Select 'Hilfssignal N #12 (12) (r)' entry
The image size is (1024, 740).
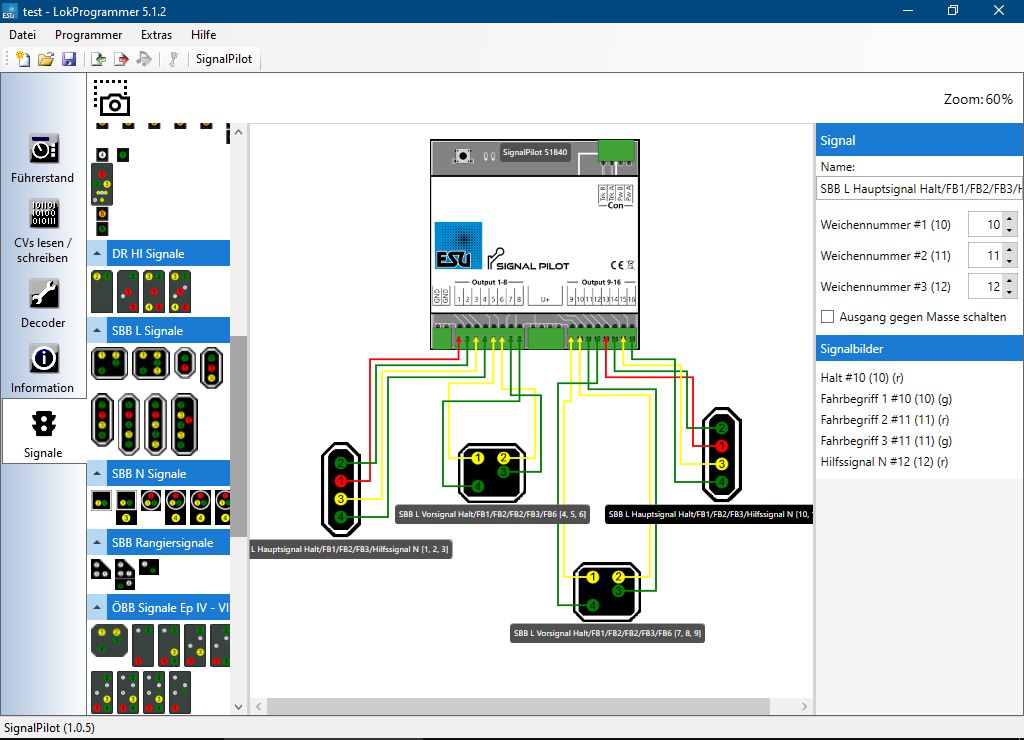click(884, 461)
